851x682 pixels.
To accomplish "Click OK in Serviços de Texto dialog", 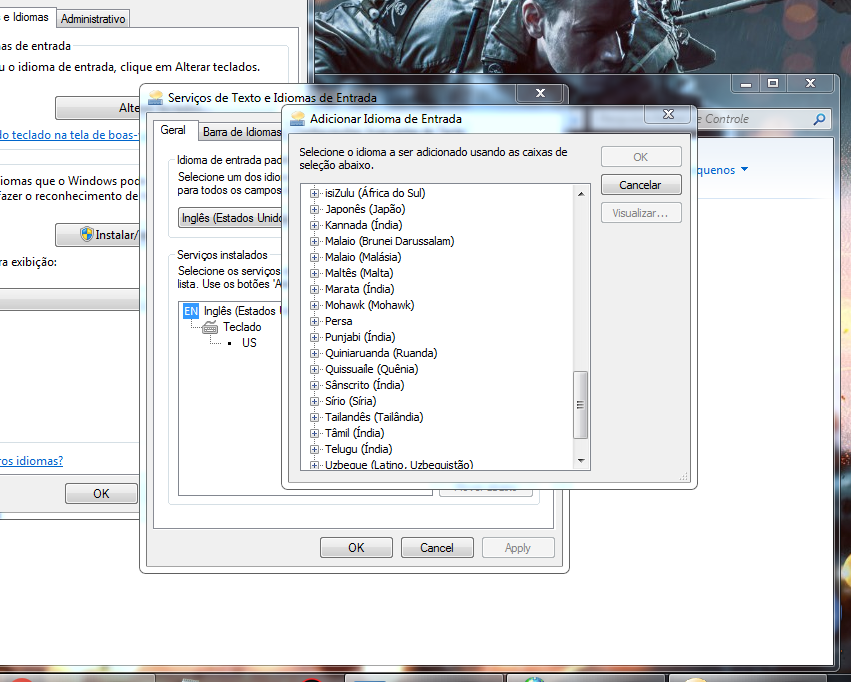I will pyautogui.click(x=356, y=547).
